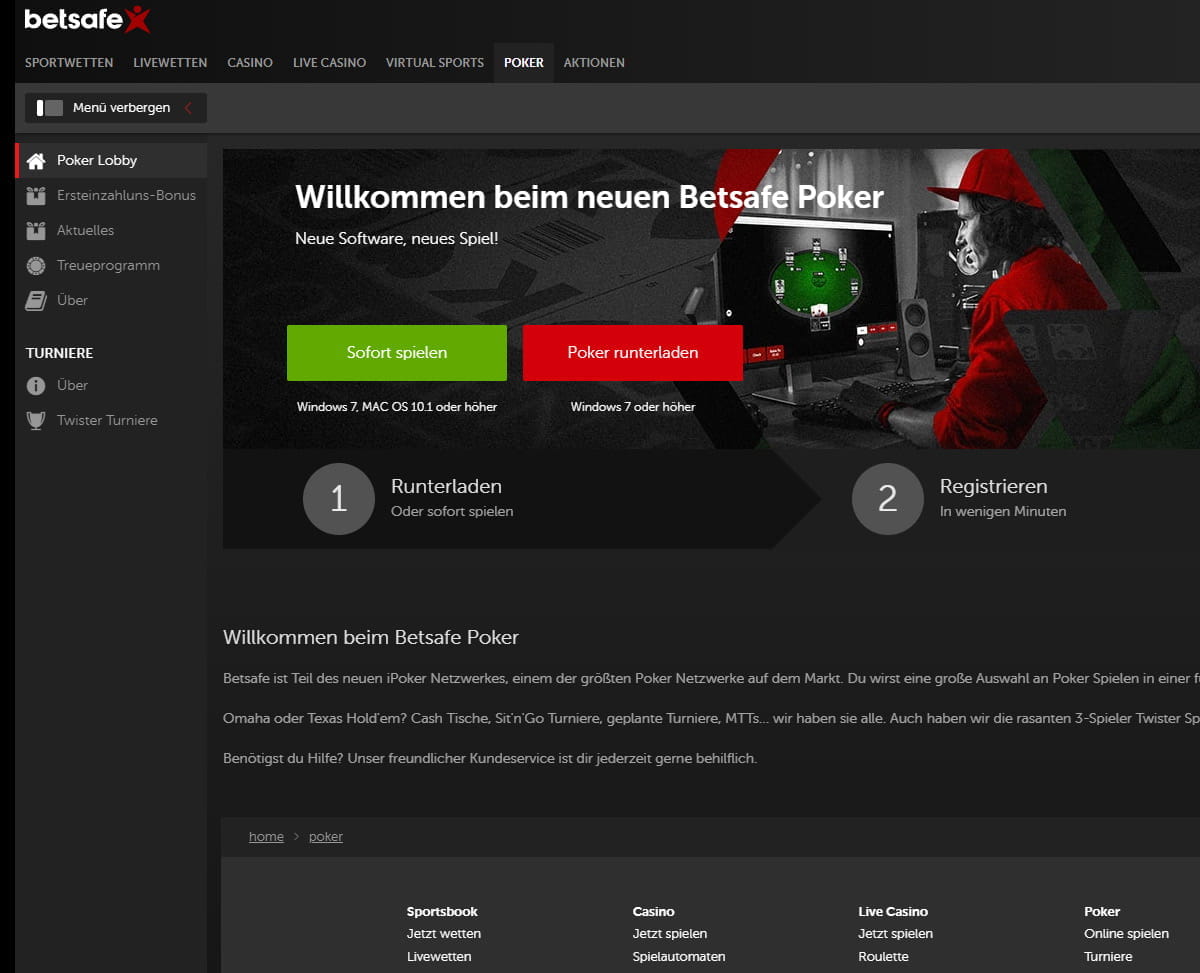Open Twister Turniere in the sidebar
The image size is (1200, 973).
[107, 420]
